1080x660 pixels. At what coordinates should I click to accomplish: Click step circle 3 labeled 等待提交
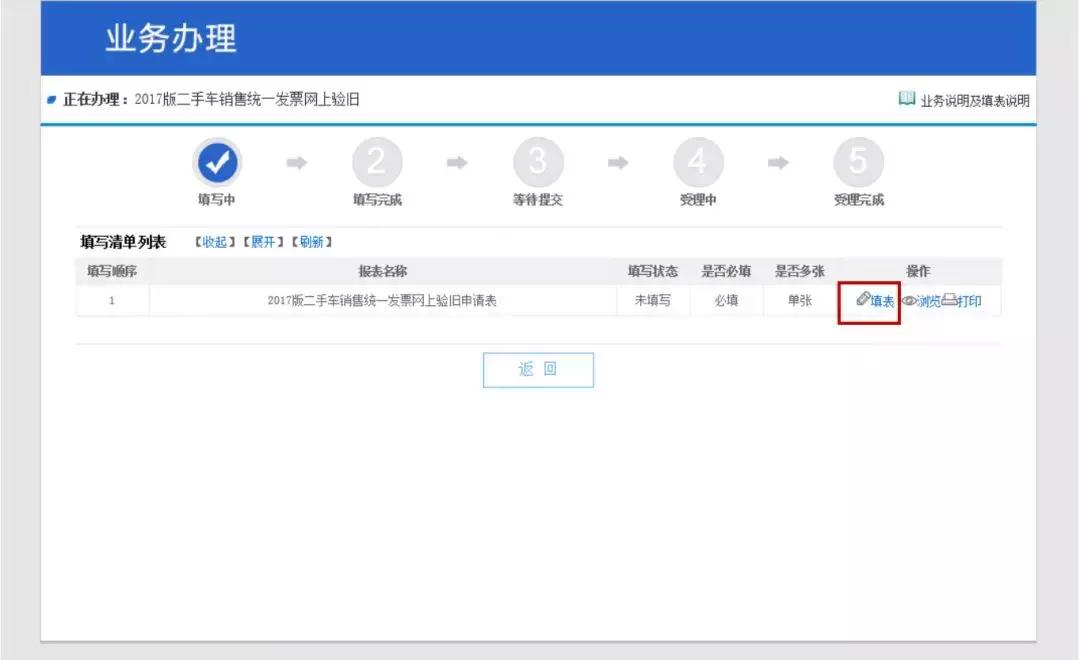click(x=538, y=160)
